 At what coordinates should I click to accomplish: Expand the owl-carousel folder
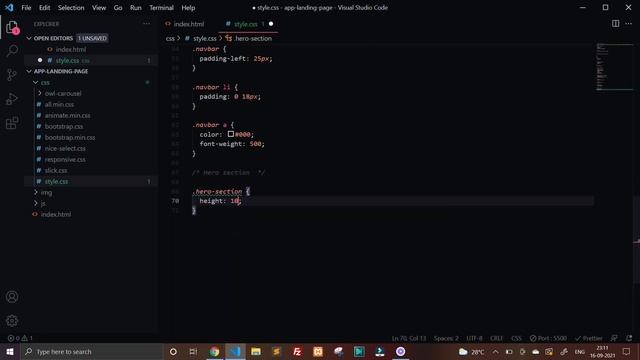(x=40, y=93)
